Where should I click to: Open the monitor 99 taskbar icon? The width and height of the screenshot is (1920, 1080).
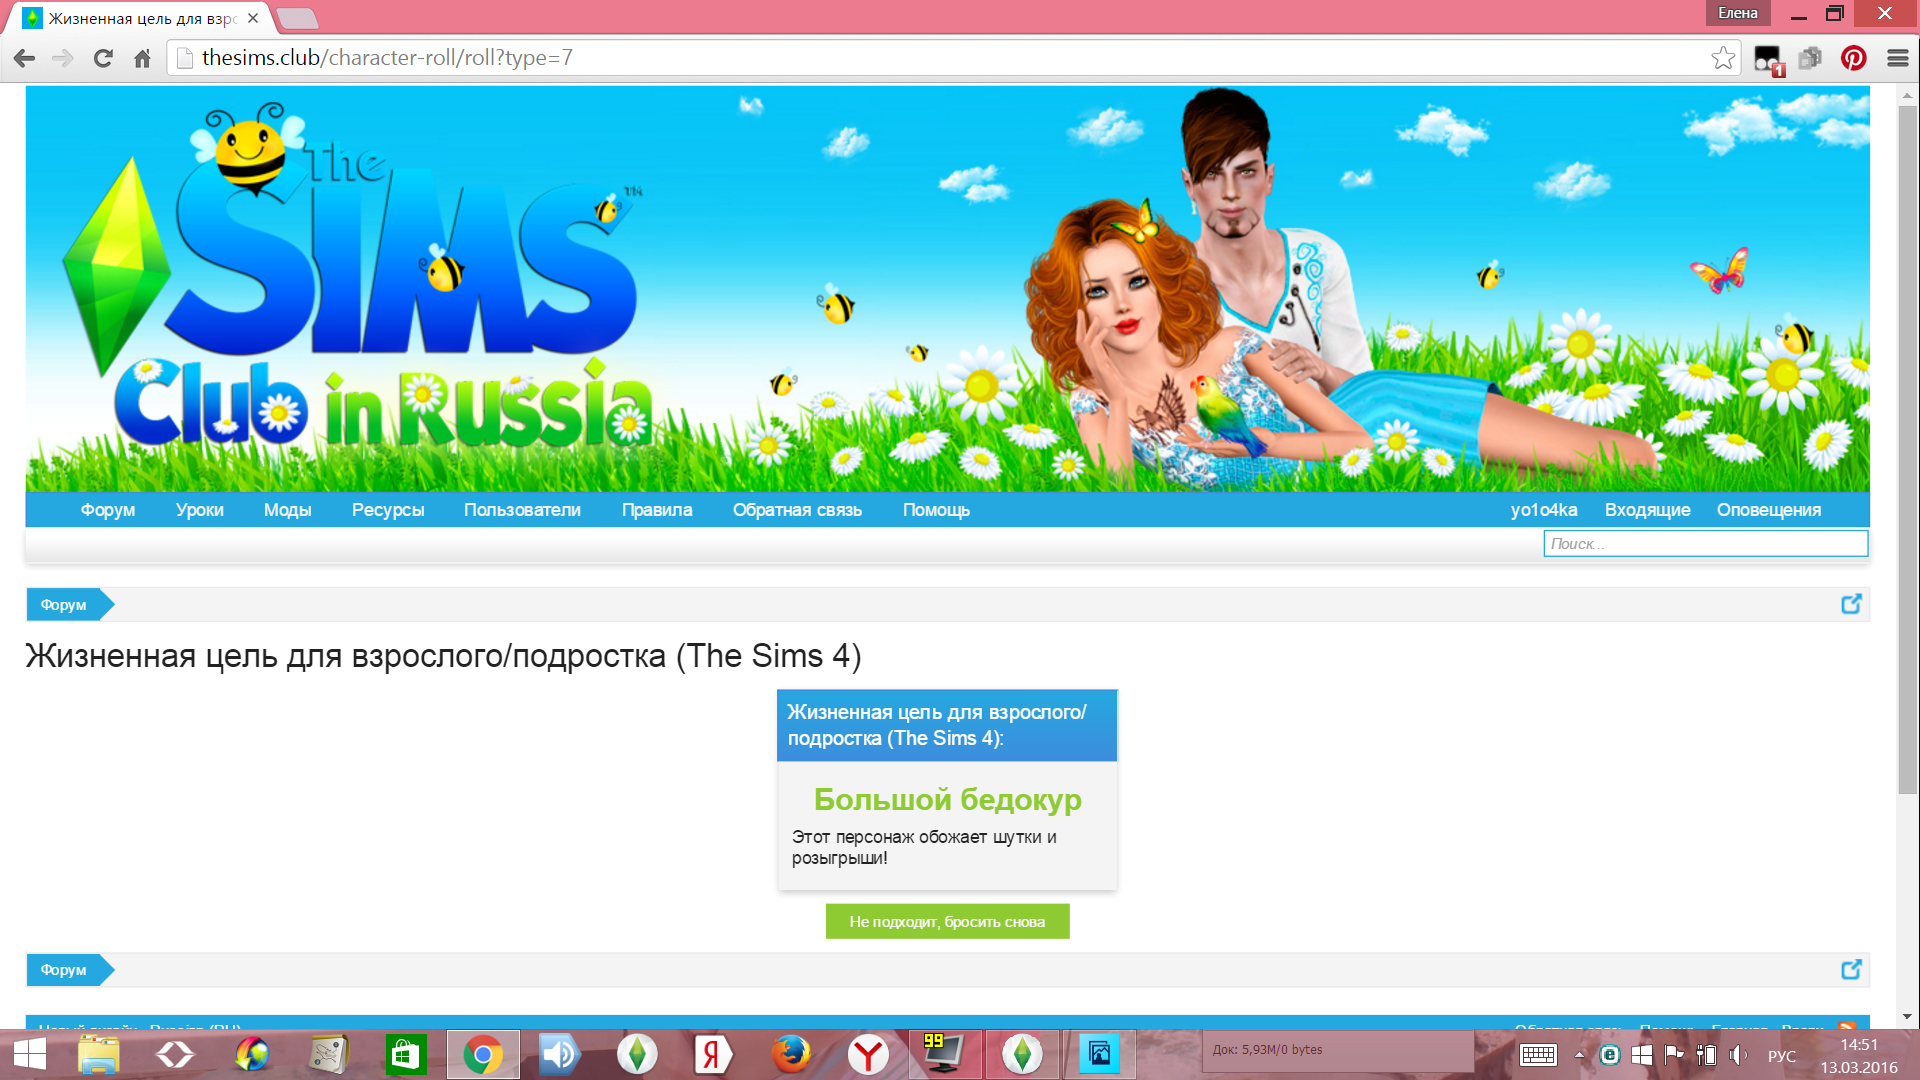pos(943,1054)
